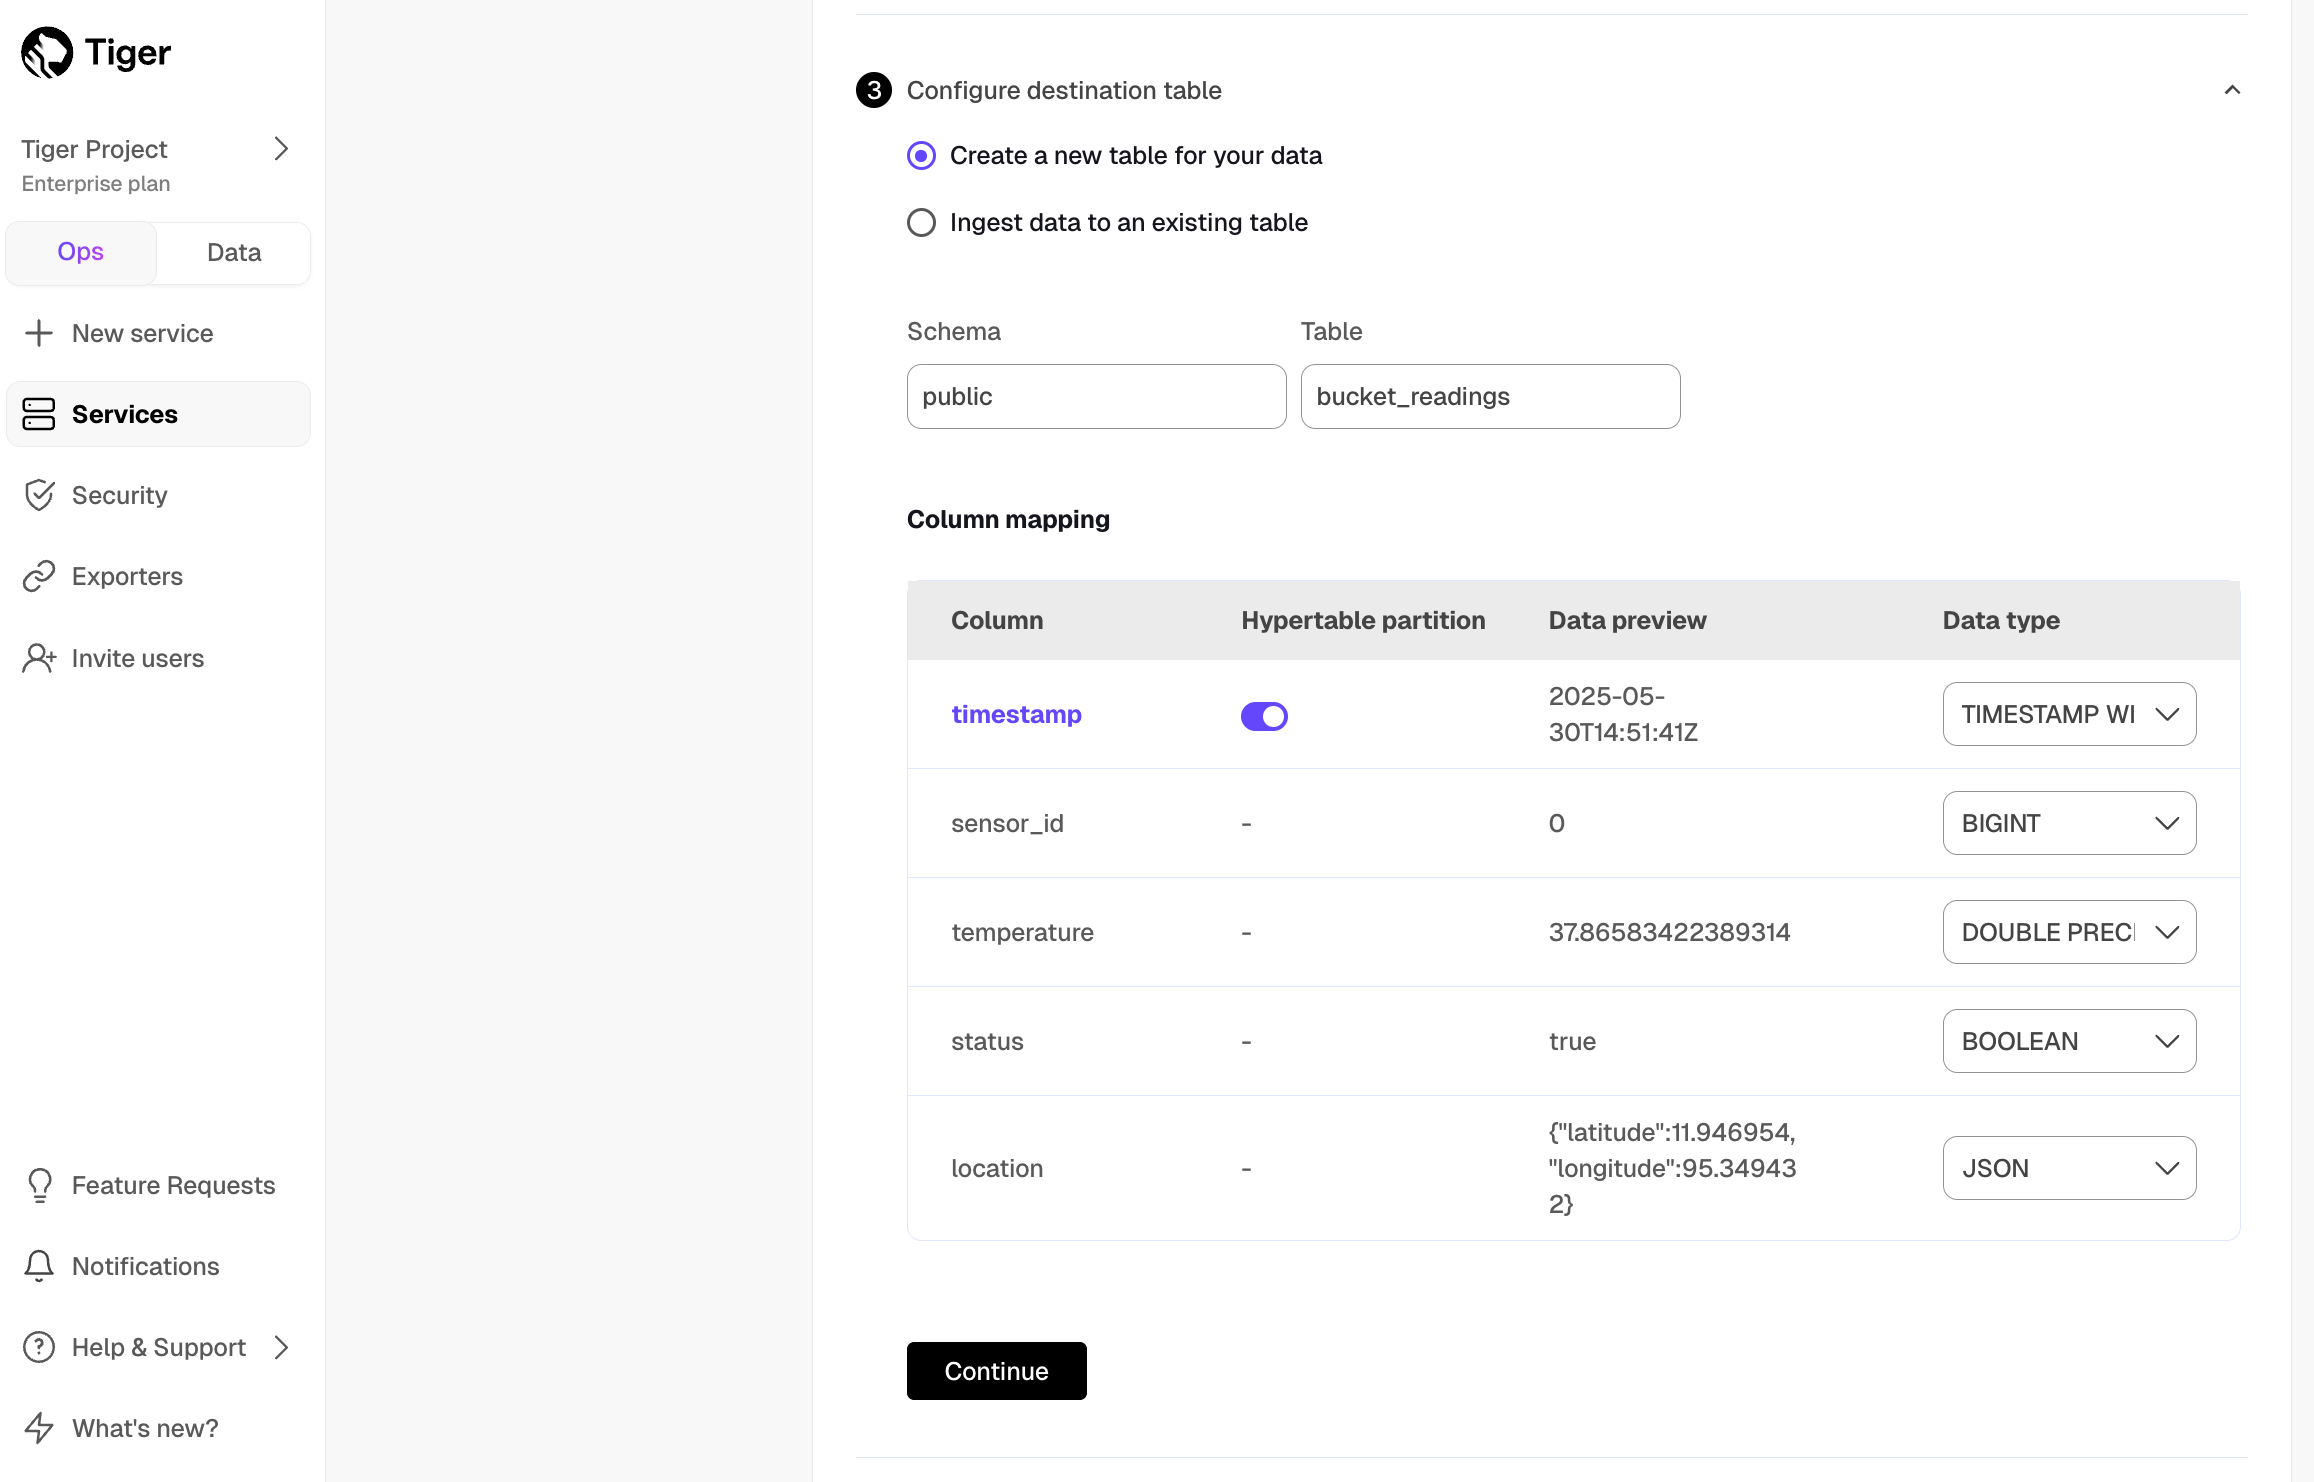Click the Invite users person icon
The width and height of the screenshot is (2314, 1482).
coord(39,658)
